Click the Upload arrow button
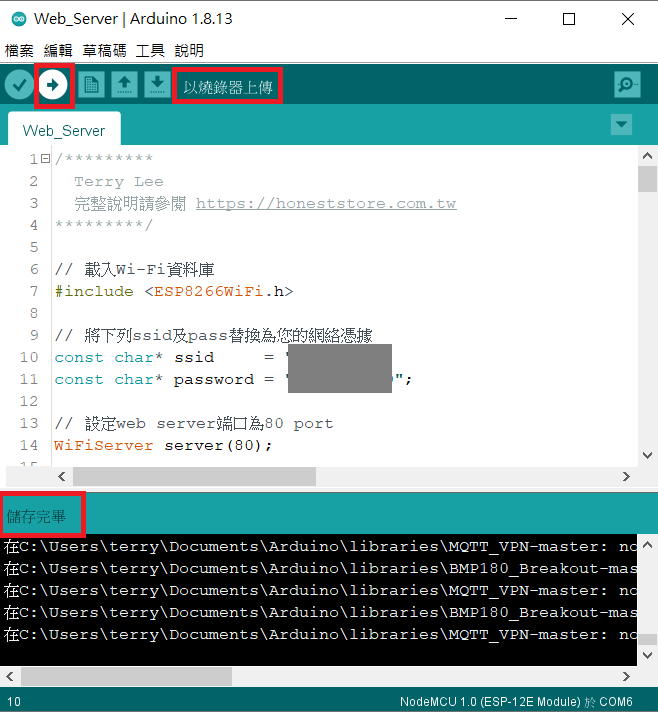The width and height of the screenshot is (658, 712). (x=53, y=85)
